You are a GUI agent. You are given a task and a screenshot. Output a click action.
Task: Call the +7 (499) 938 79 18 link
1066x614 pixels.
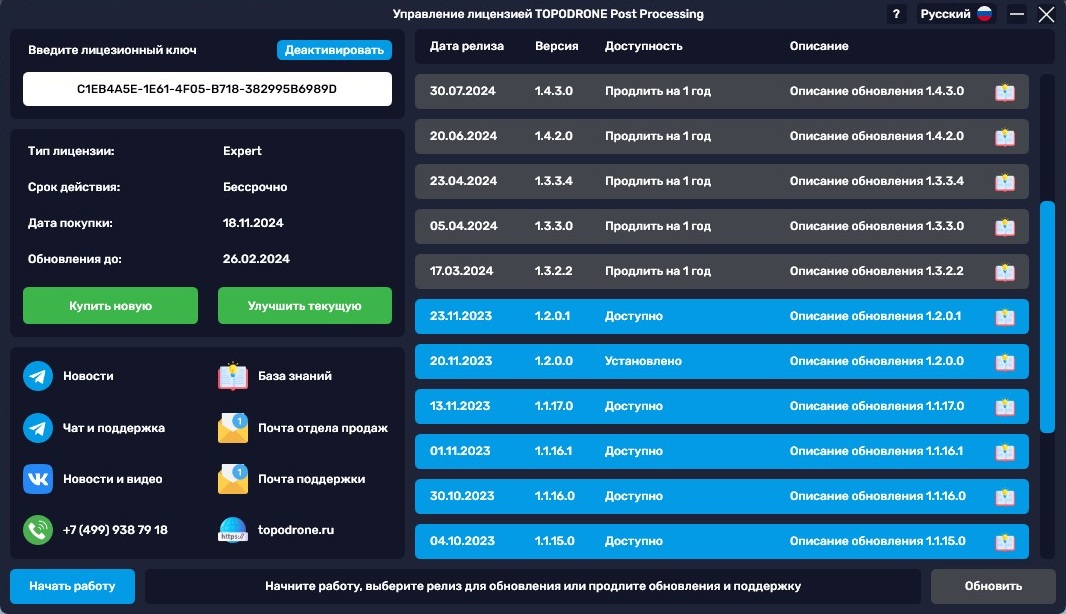[x=115, y=530]
